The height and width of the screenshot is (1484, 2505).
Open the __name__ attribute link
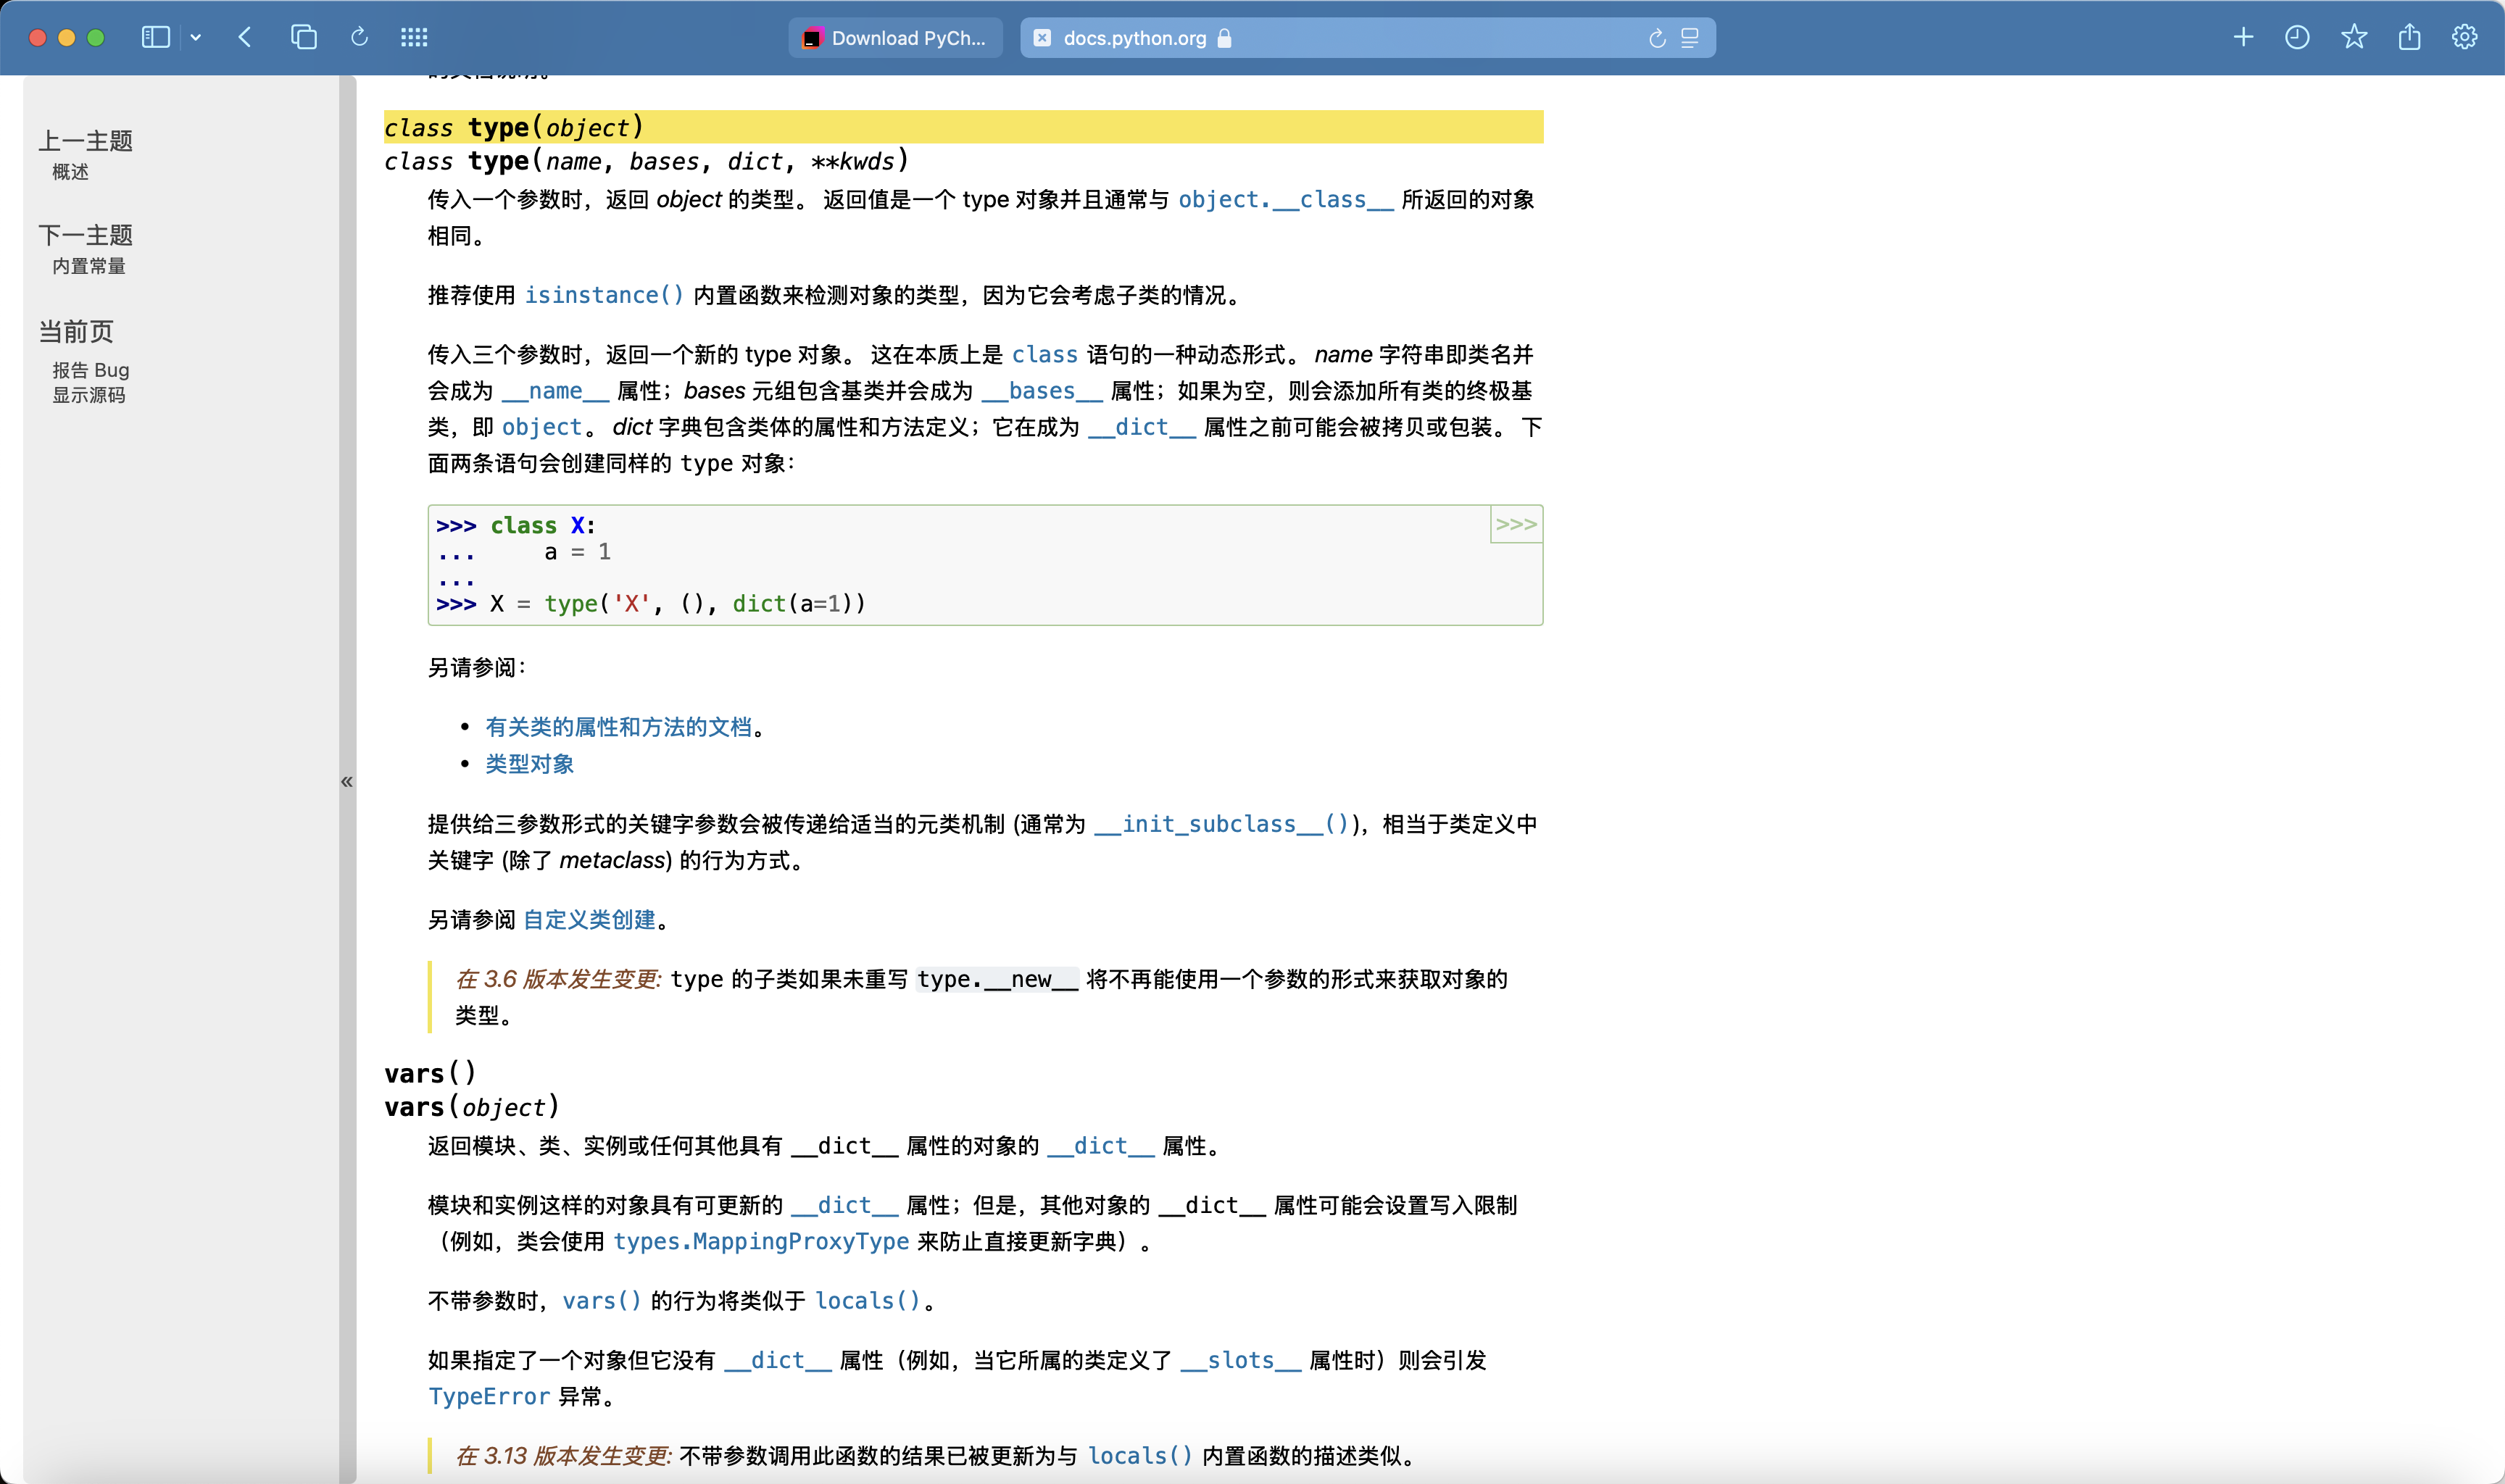tap(555, 391)
